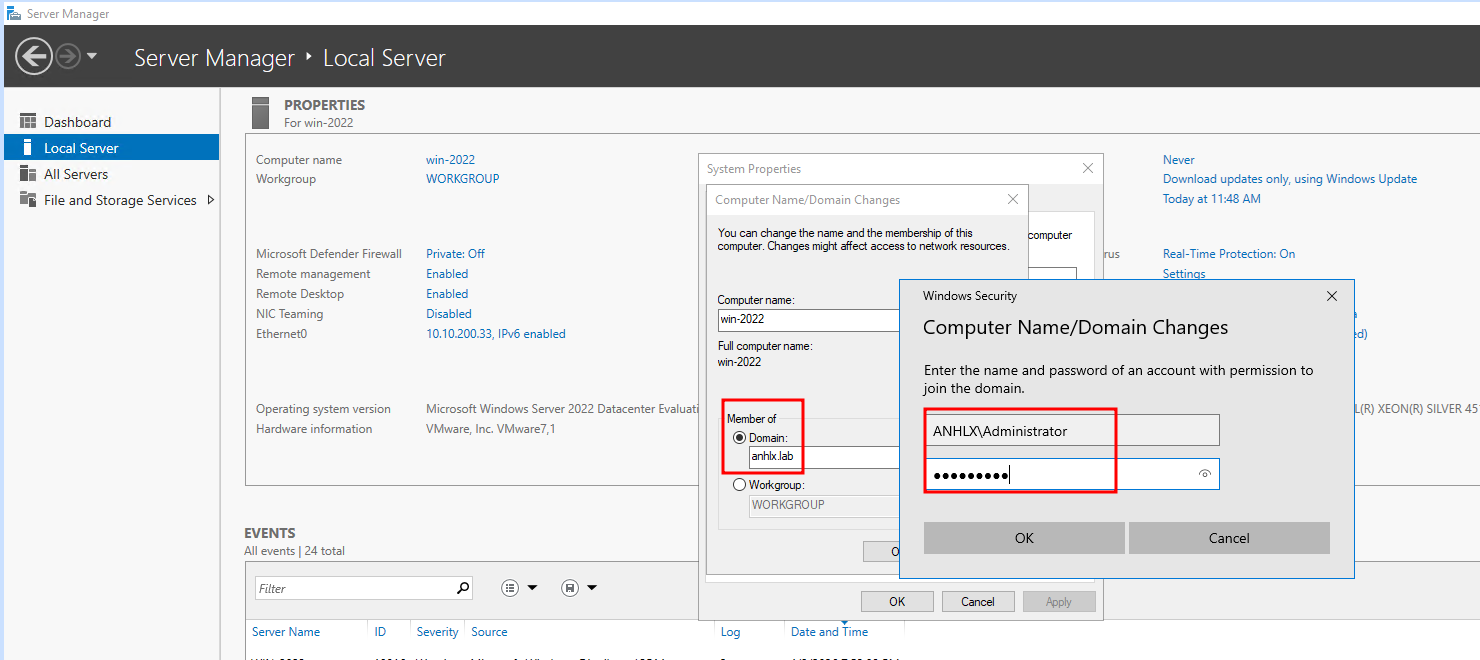Click the ANHLX\Administrator username field
Viewport: 1480px width, 660px height.
[x=1070, y=431]
